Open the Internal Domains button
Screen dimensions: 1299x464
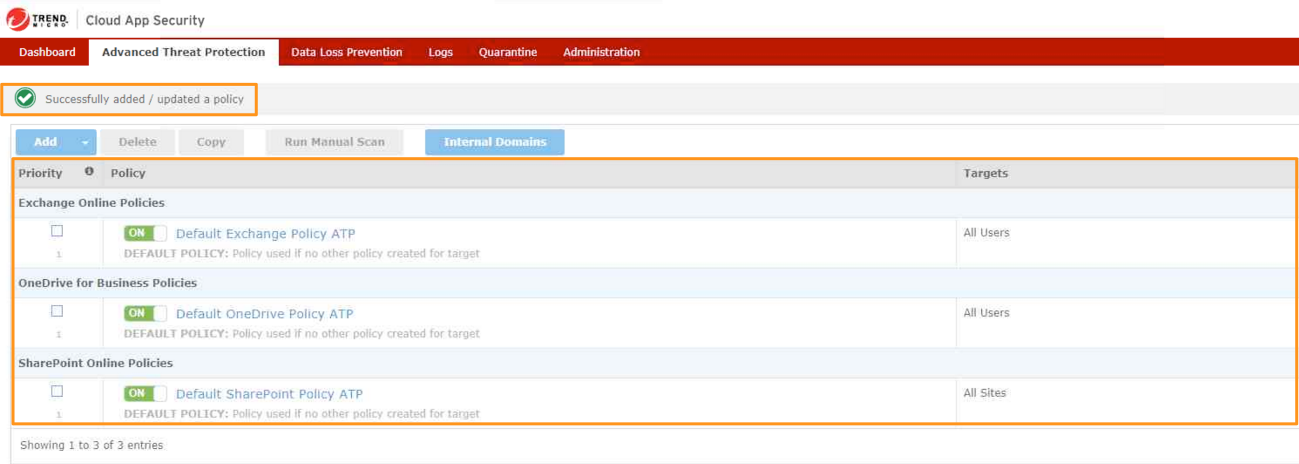pos(495,142)
